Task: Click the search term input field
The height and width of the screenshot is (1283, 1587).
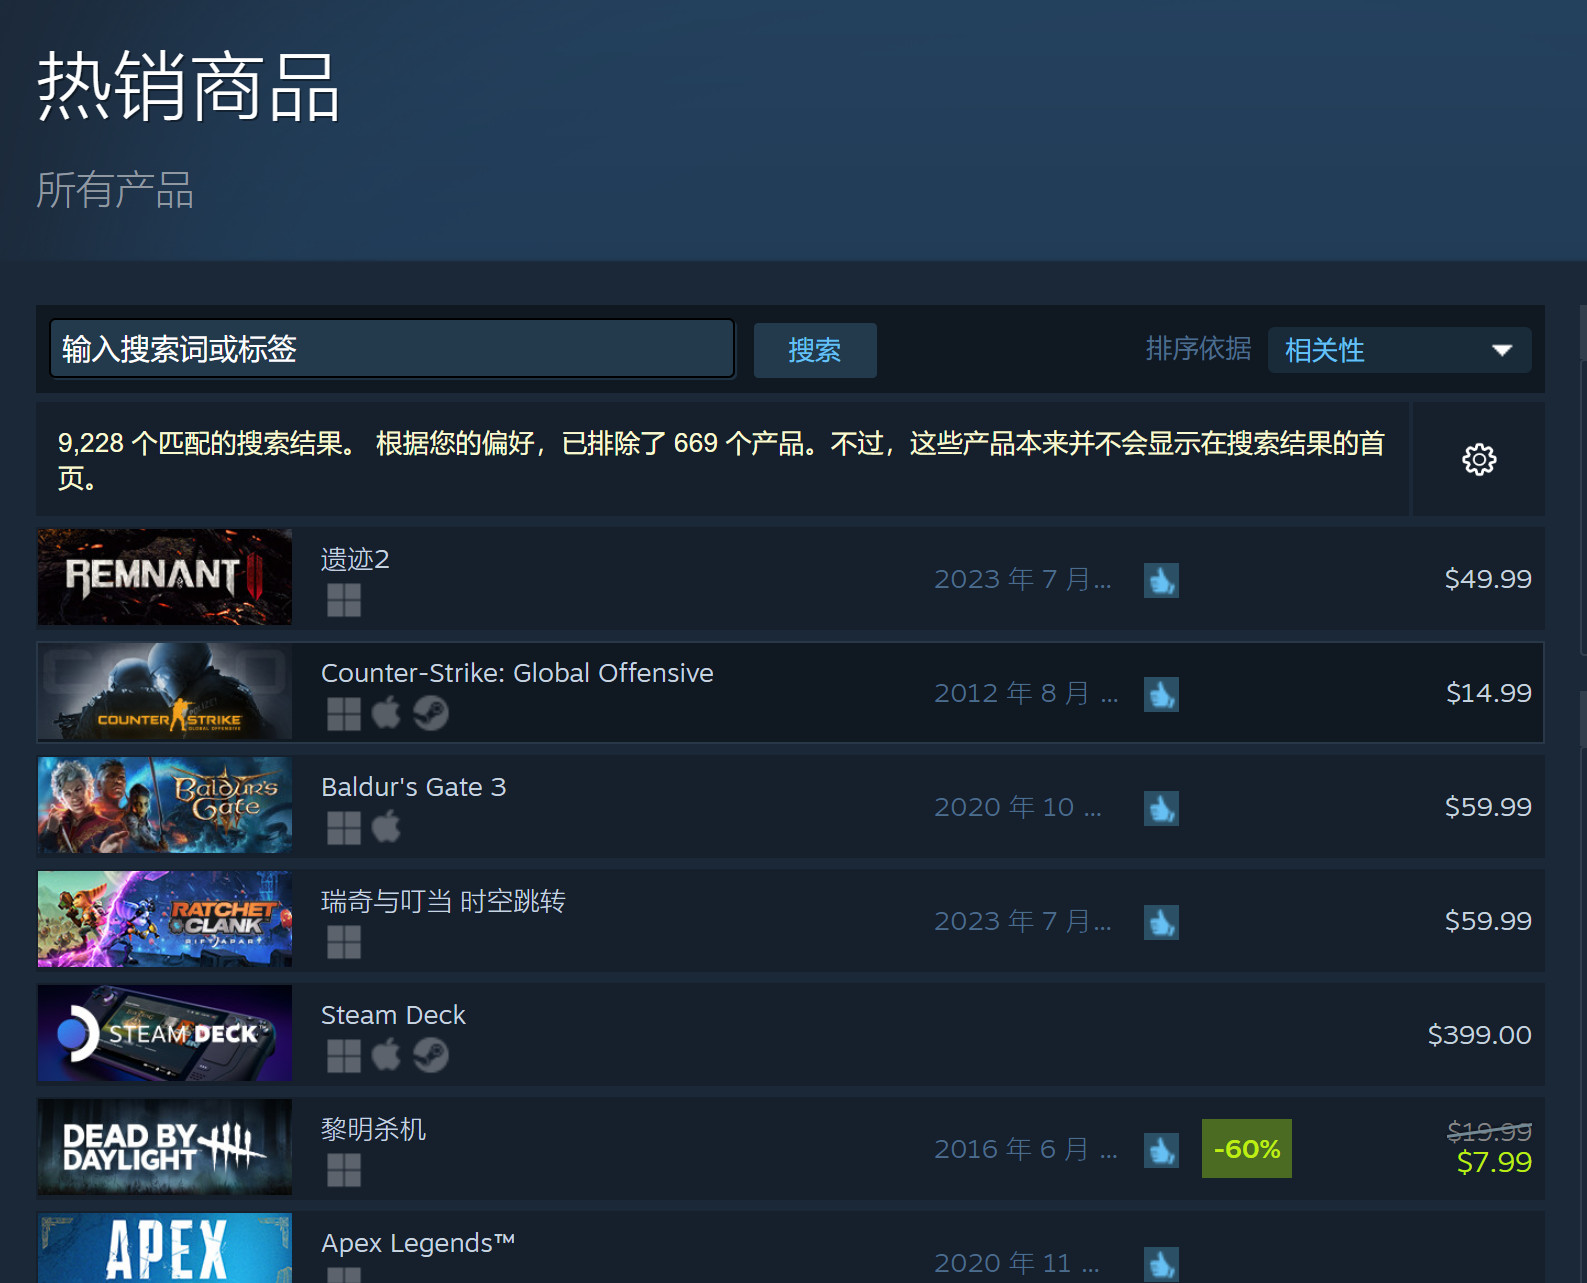Action: point(392,349)
